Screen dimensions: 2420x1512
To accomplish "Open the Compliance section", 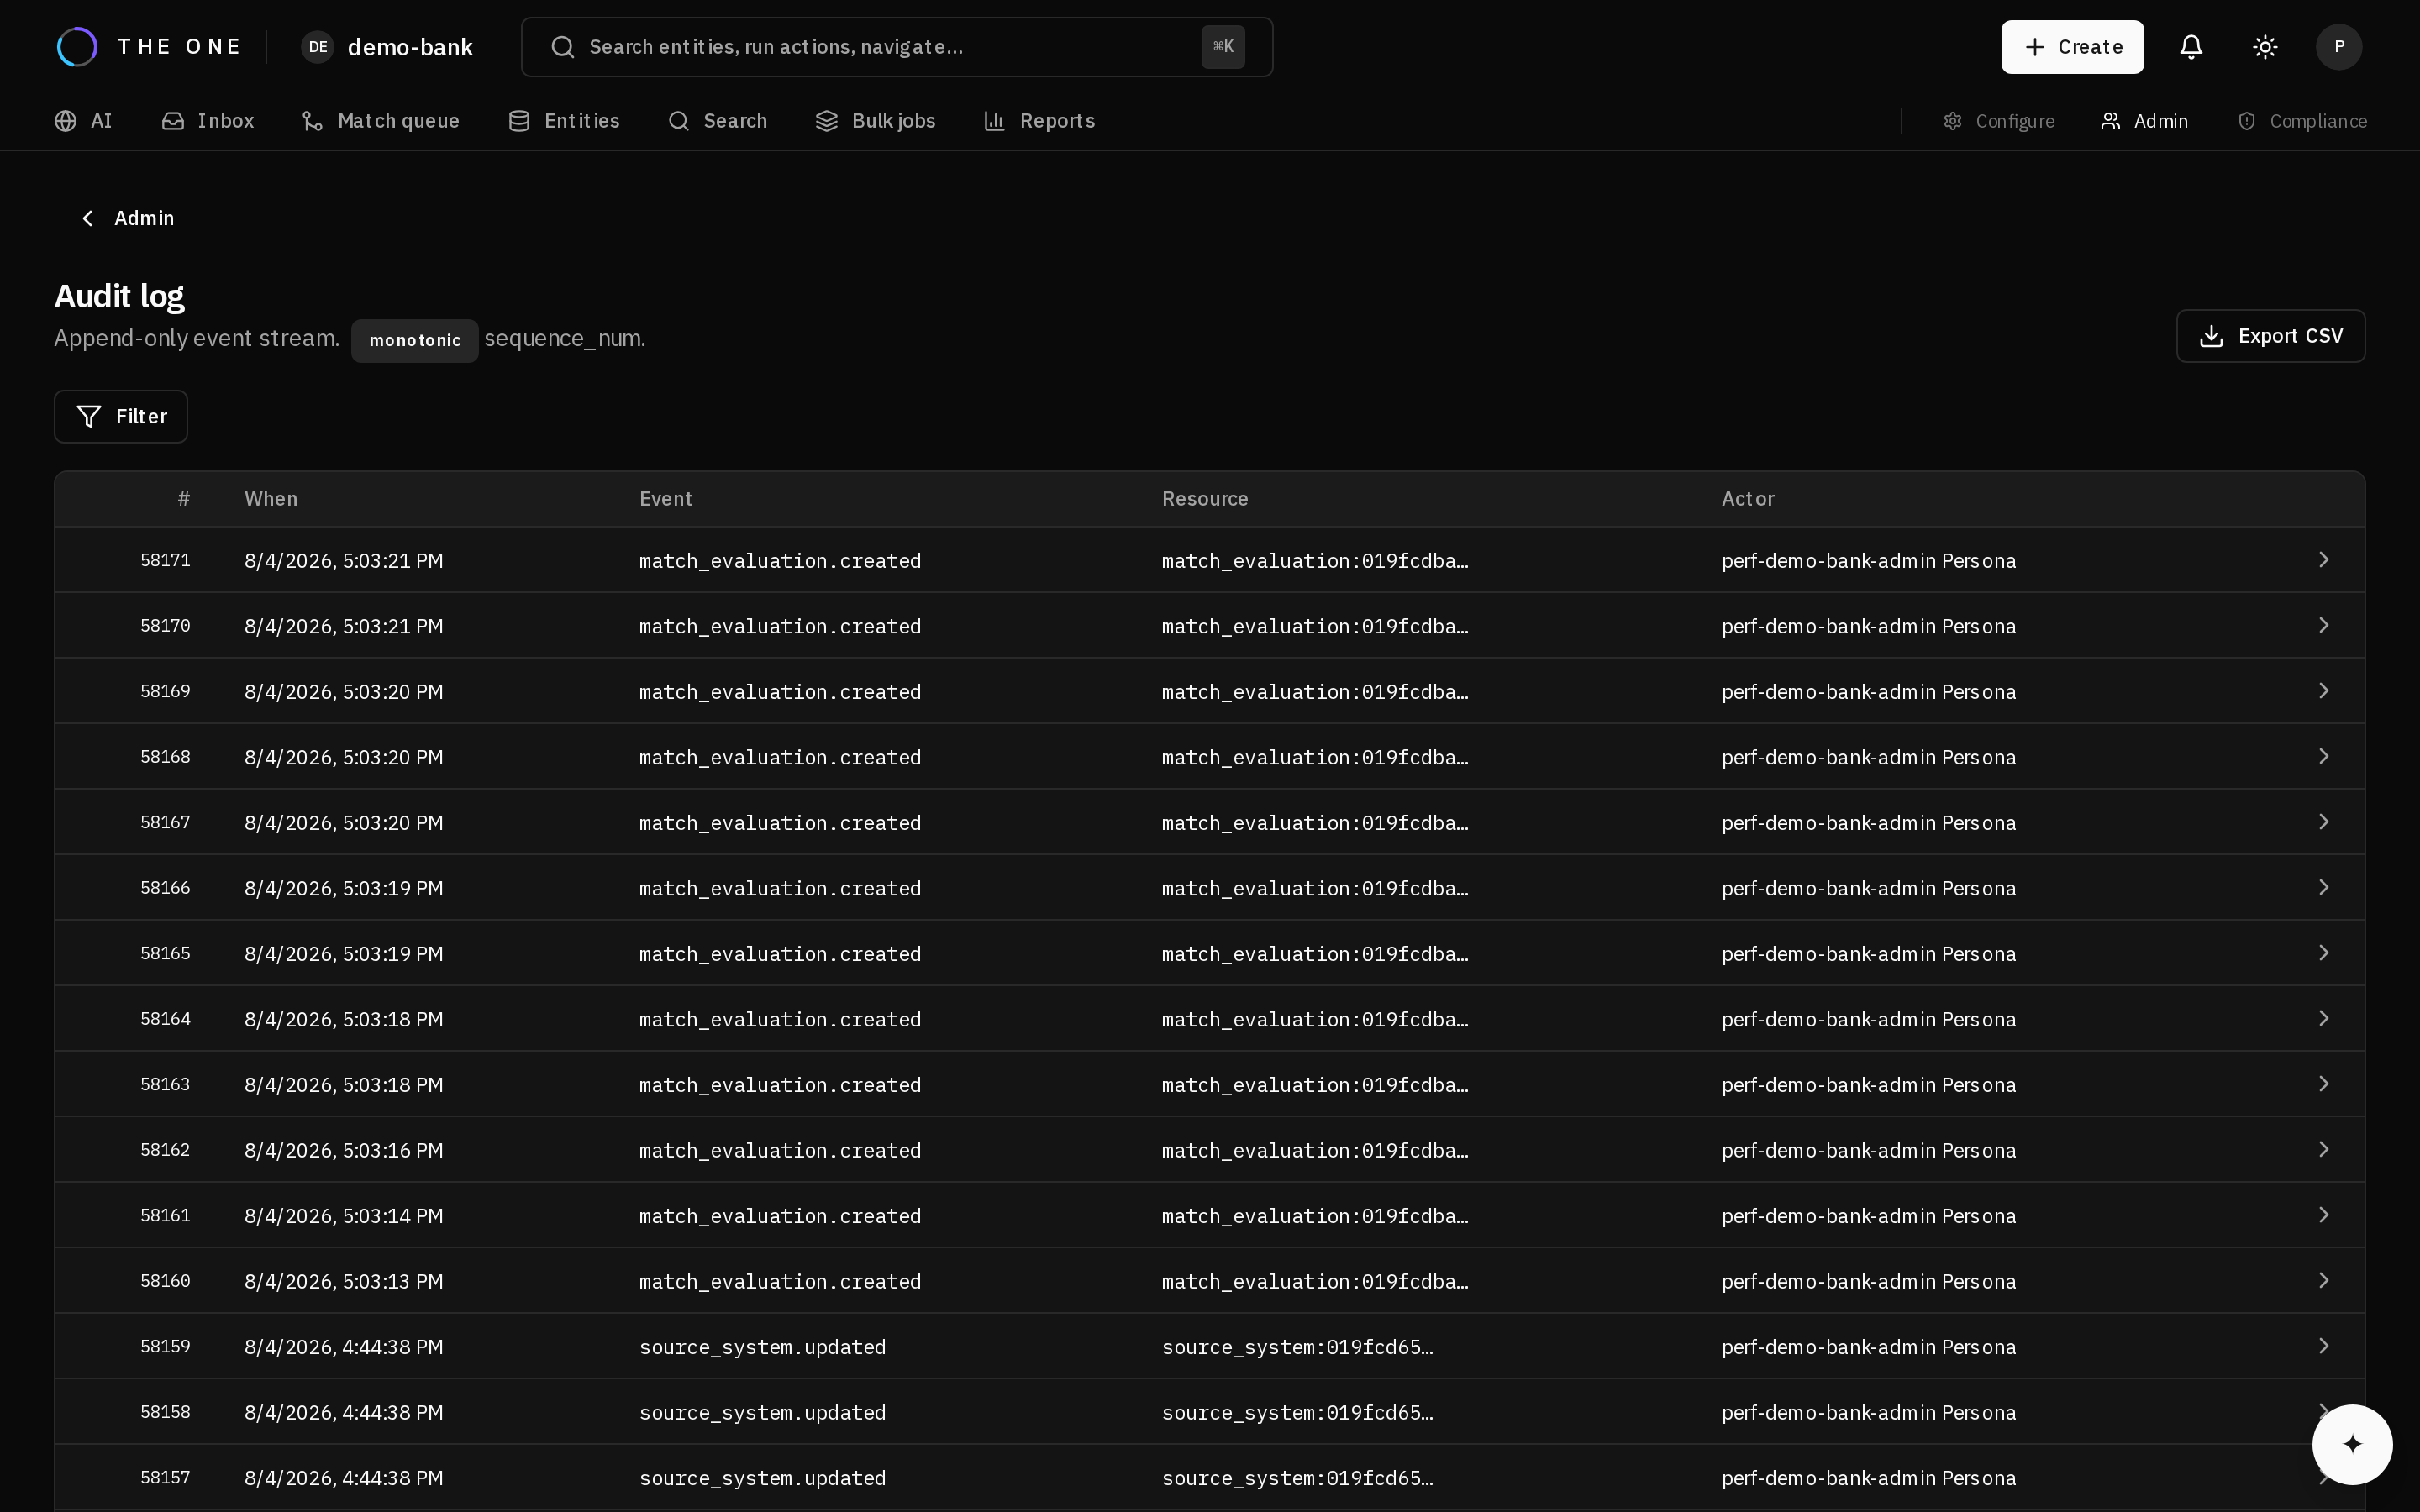I will pyautogui.click(x=2302, y=121).
